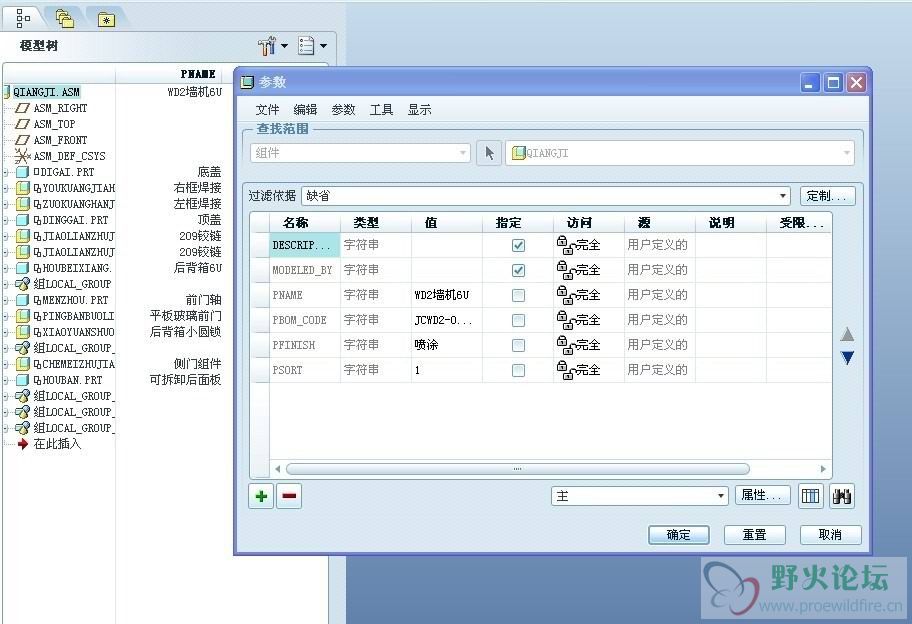Viewport: 912px width, 624px height.
Task: Click the 定制... button
Action: [827, 195]
